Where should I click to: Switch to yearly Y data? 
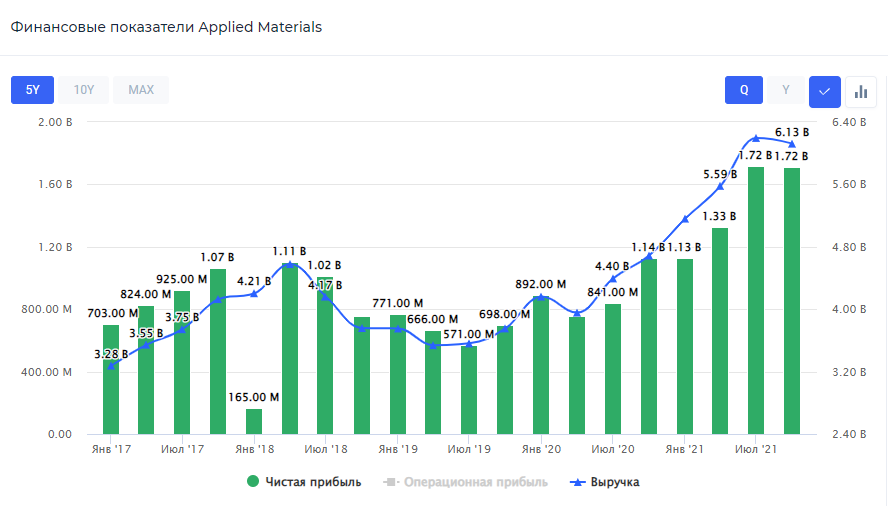[x=786, y=90]
